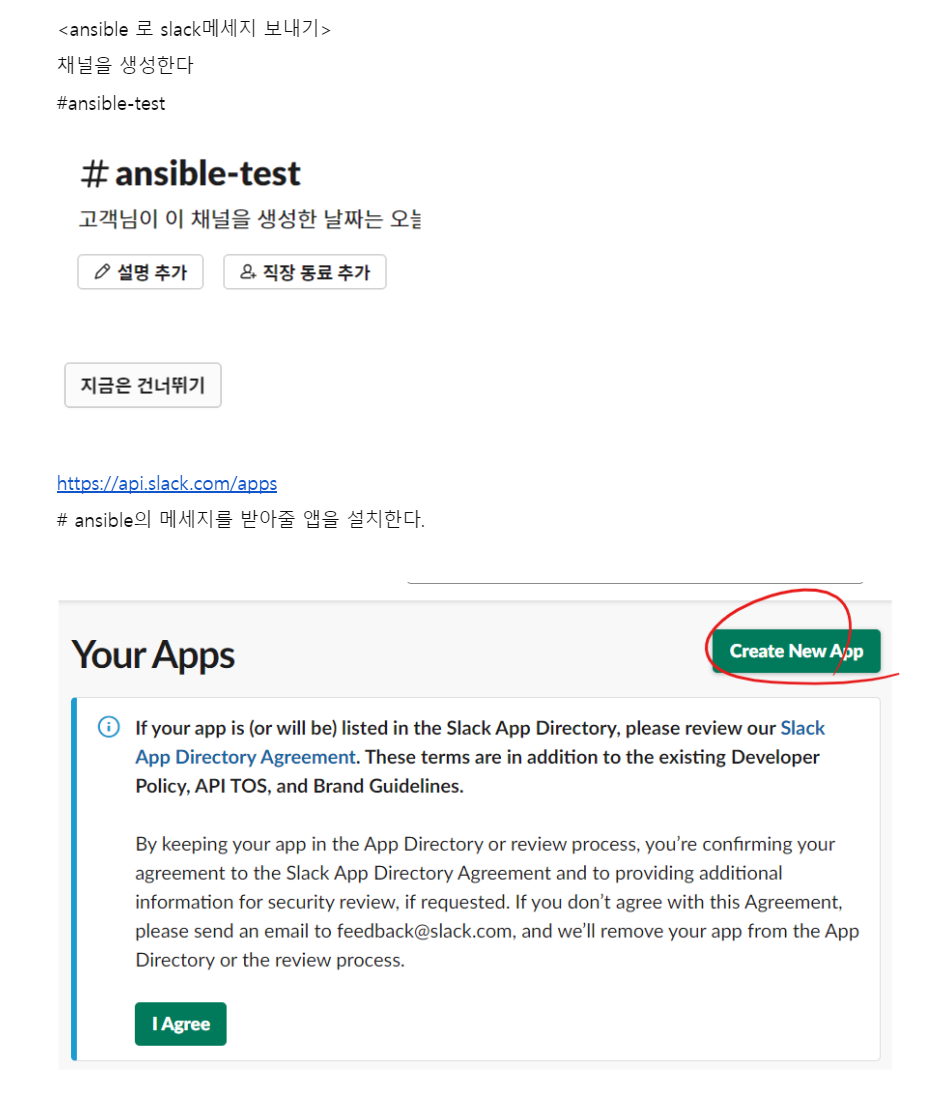Open the api.slack.com/apps hyperlink

tap(167, 483)
